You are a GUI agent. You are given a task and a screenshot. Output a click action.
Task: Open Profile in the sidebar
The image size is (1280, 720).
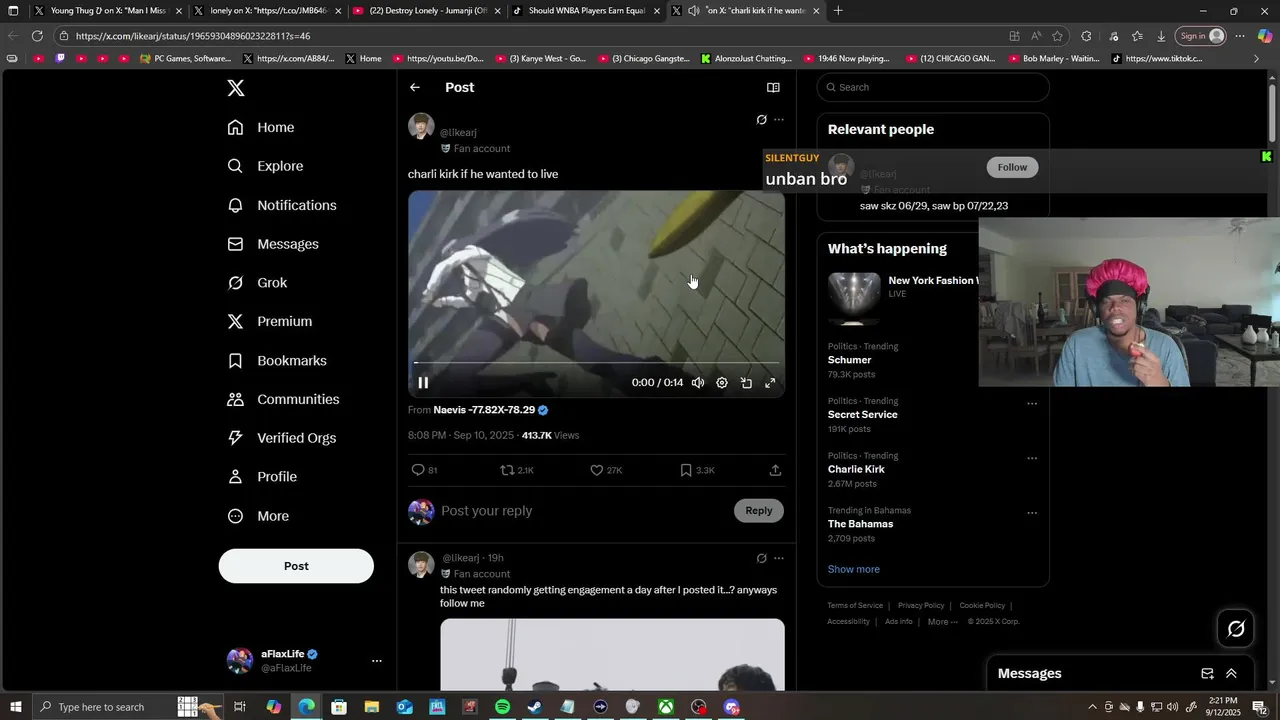[262, 477]
